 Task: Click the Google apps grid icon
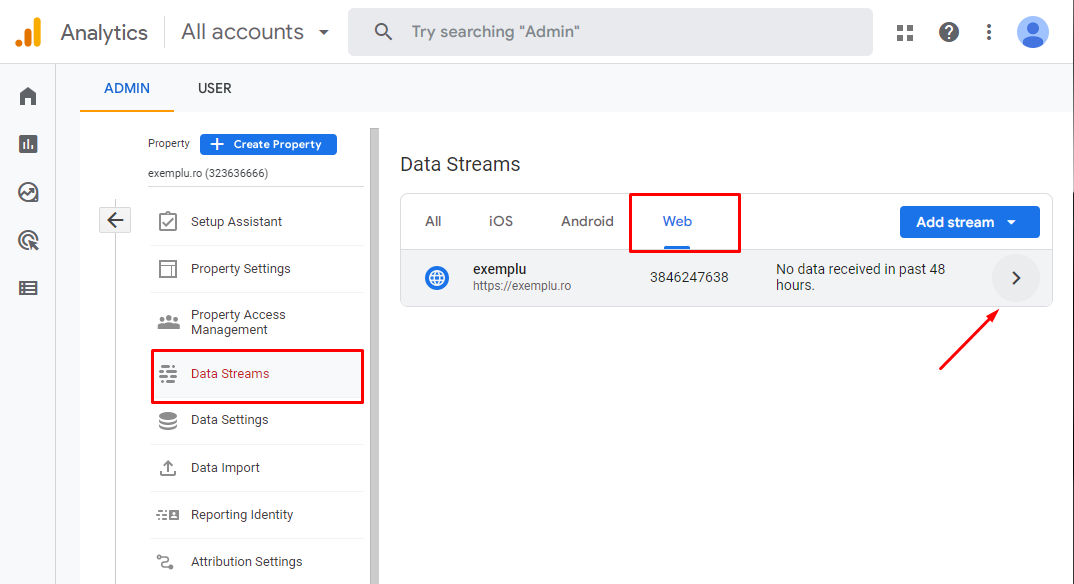(905, 32)
